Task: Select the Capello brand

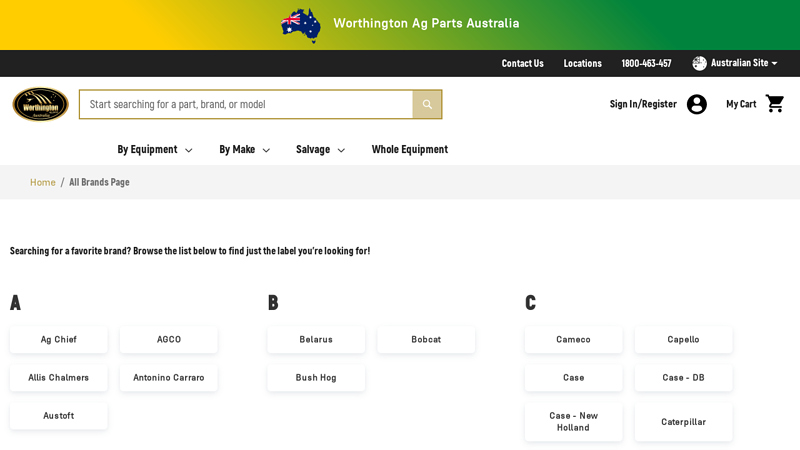Action: coord(684,340)
